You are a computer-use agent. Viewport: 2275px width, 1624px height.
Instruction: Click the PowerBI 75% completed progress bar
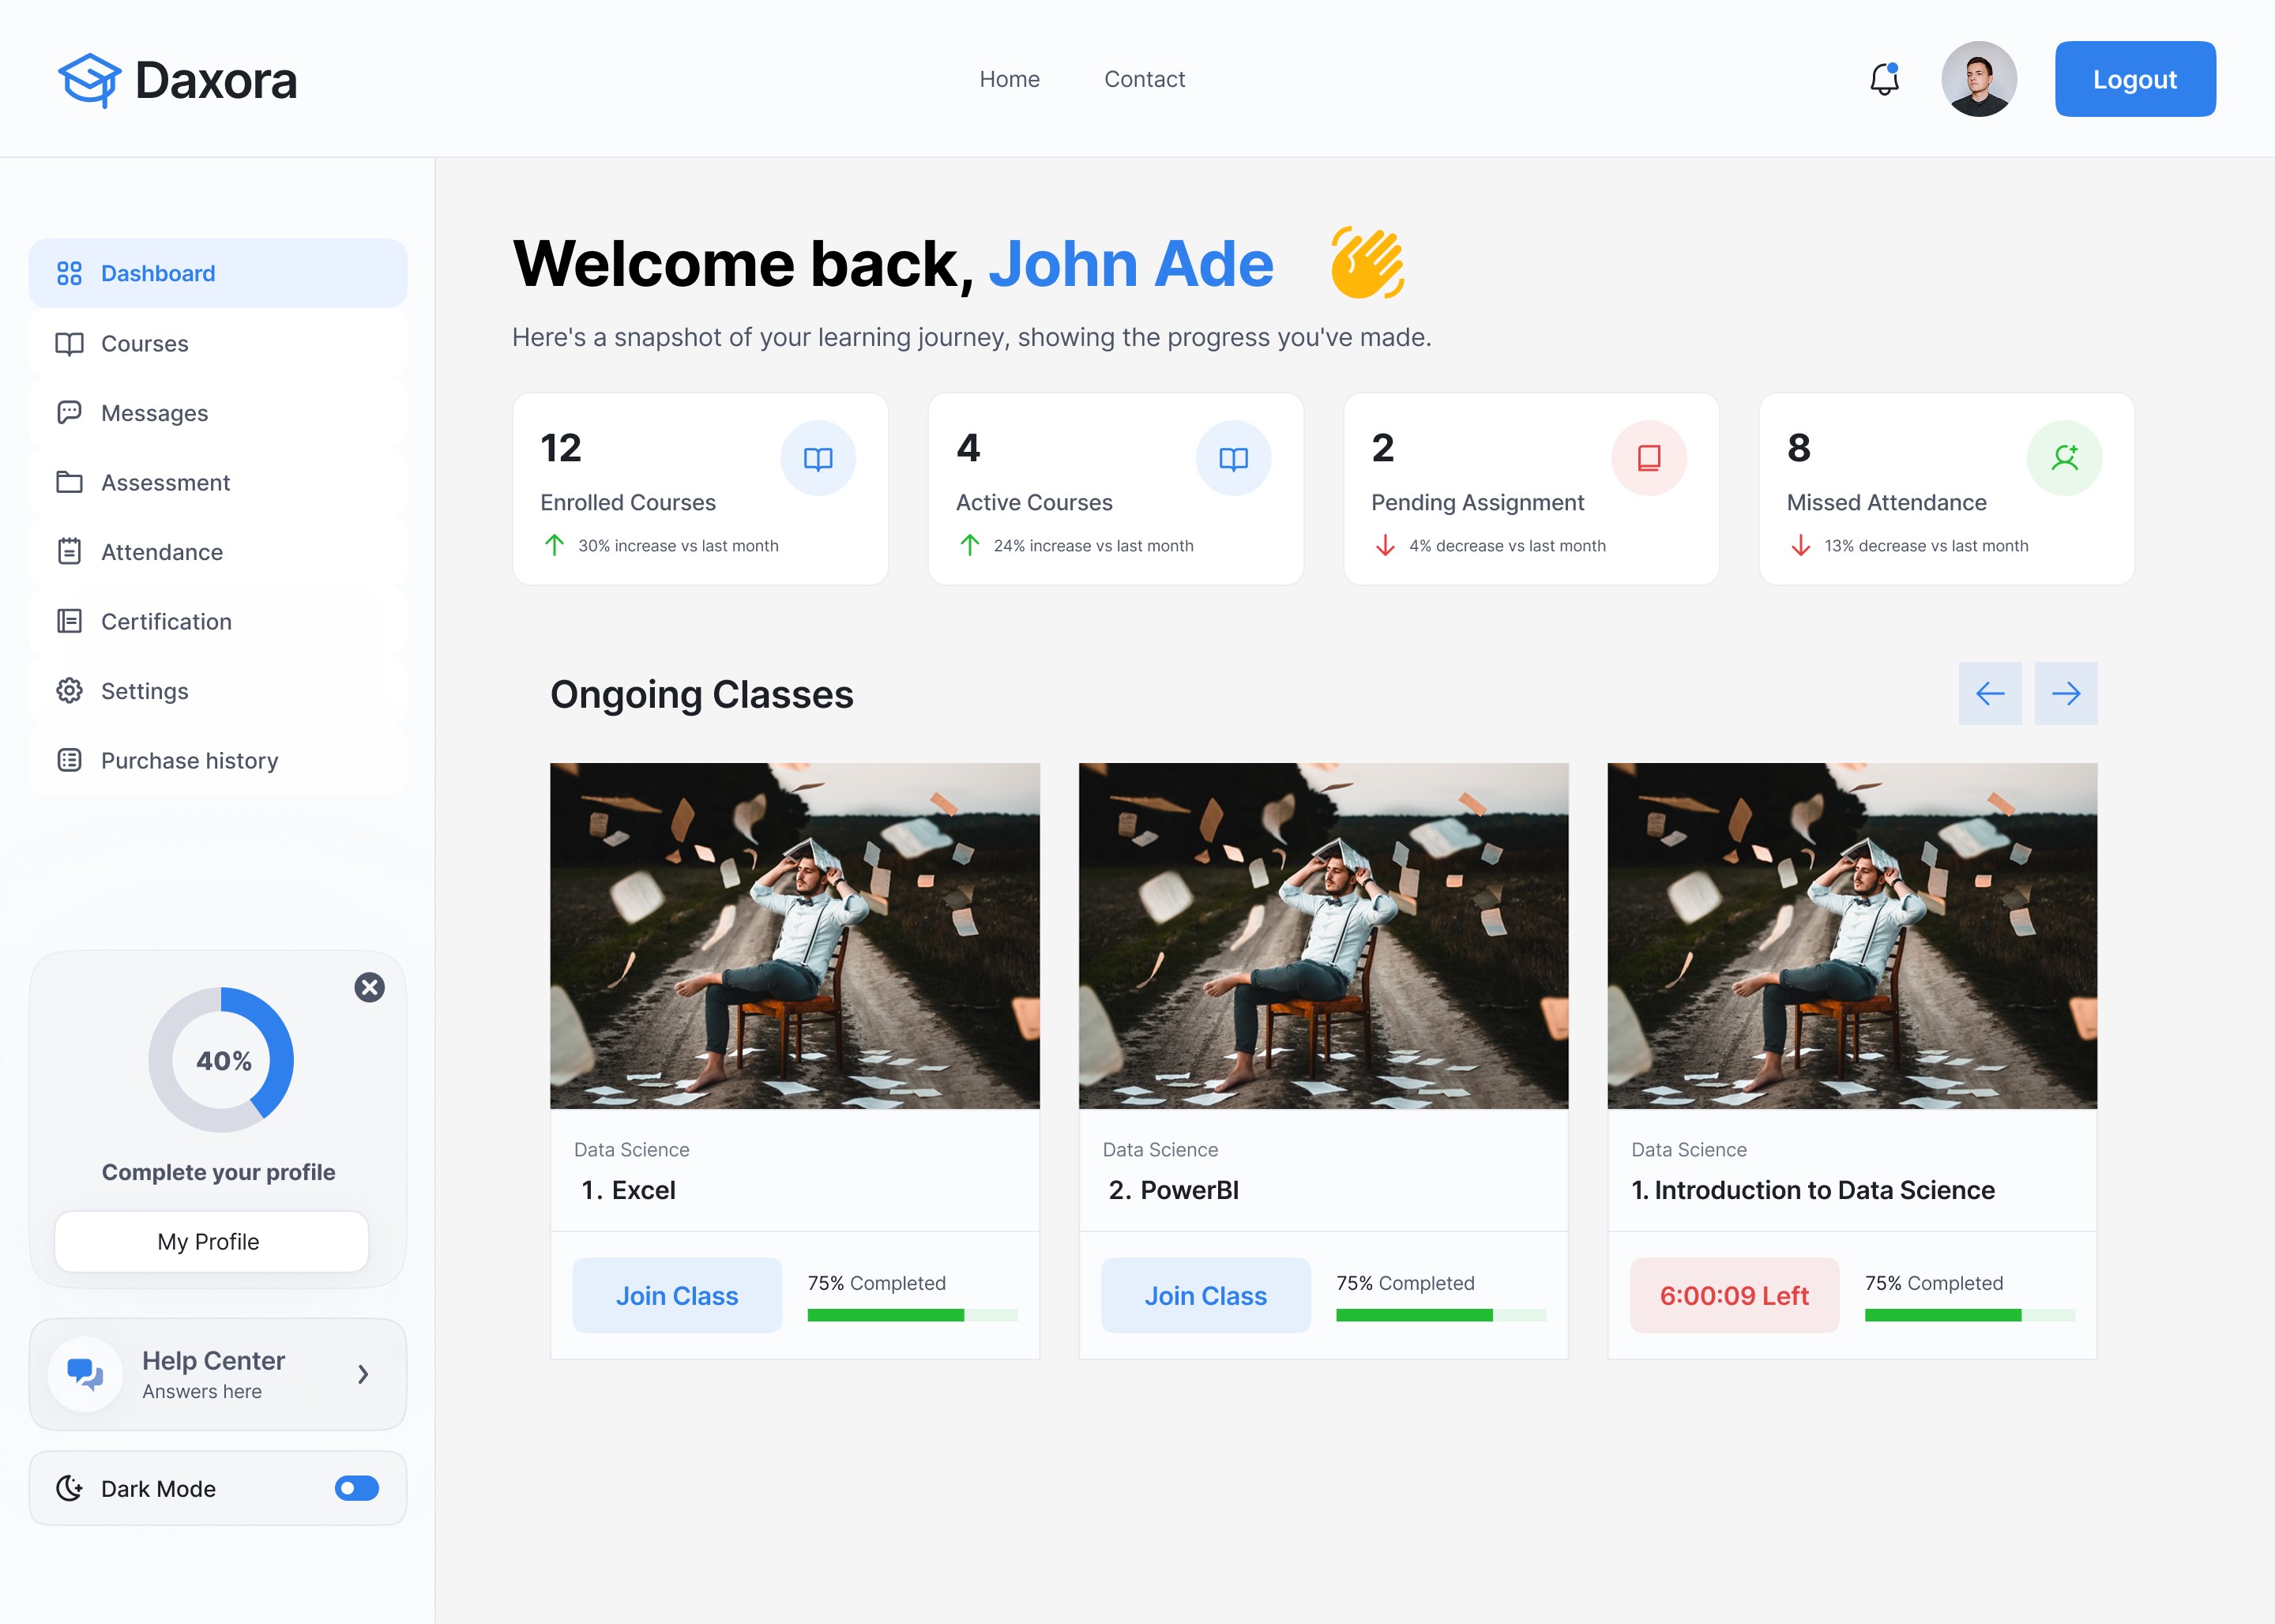pyautogui.click(x=1440, y=1315)
